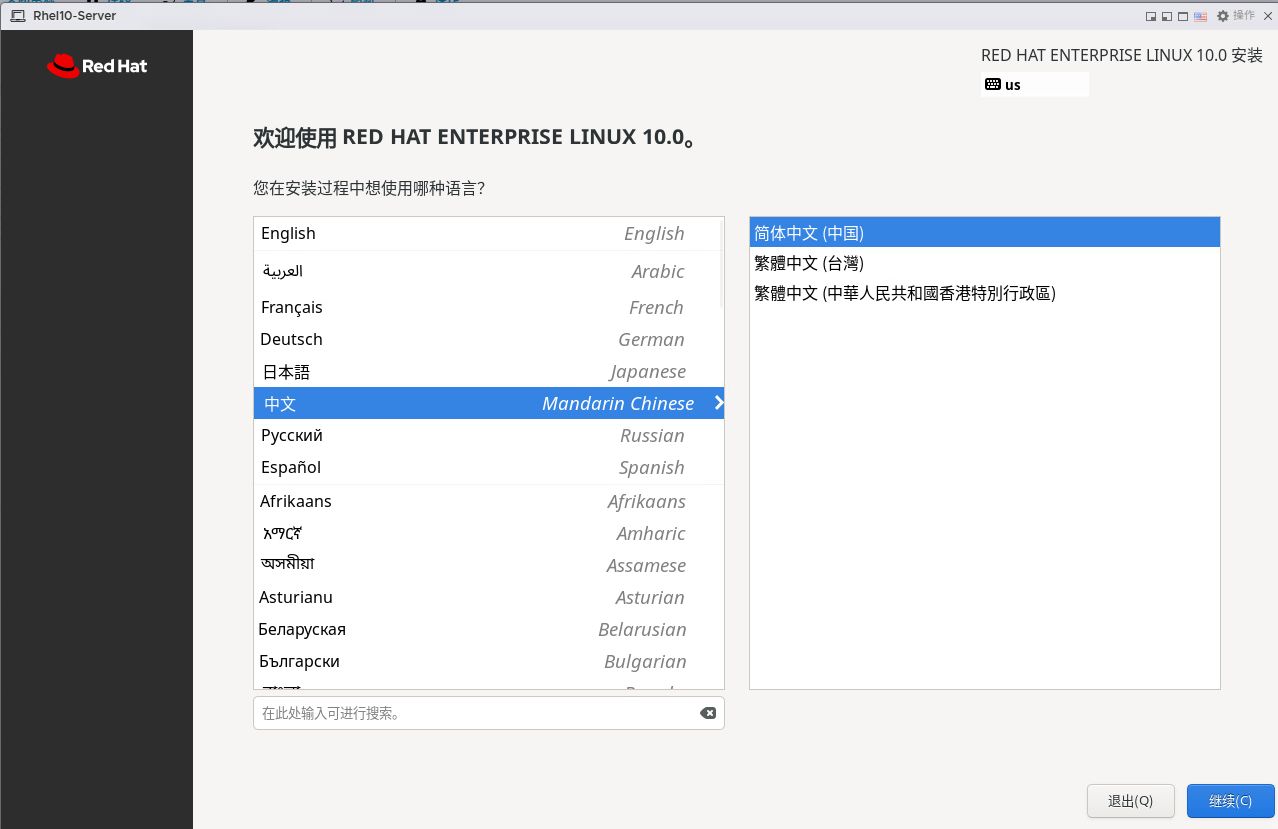
Task: Click the laptop icon next to Rhel10-Server
Action: click(x=18, y=16)
